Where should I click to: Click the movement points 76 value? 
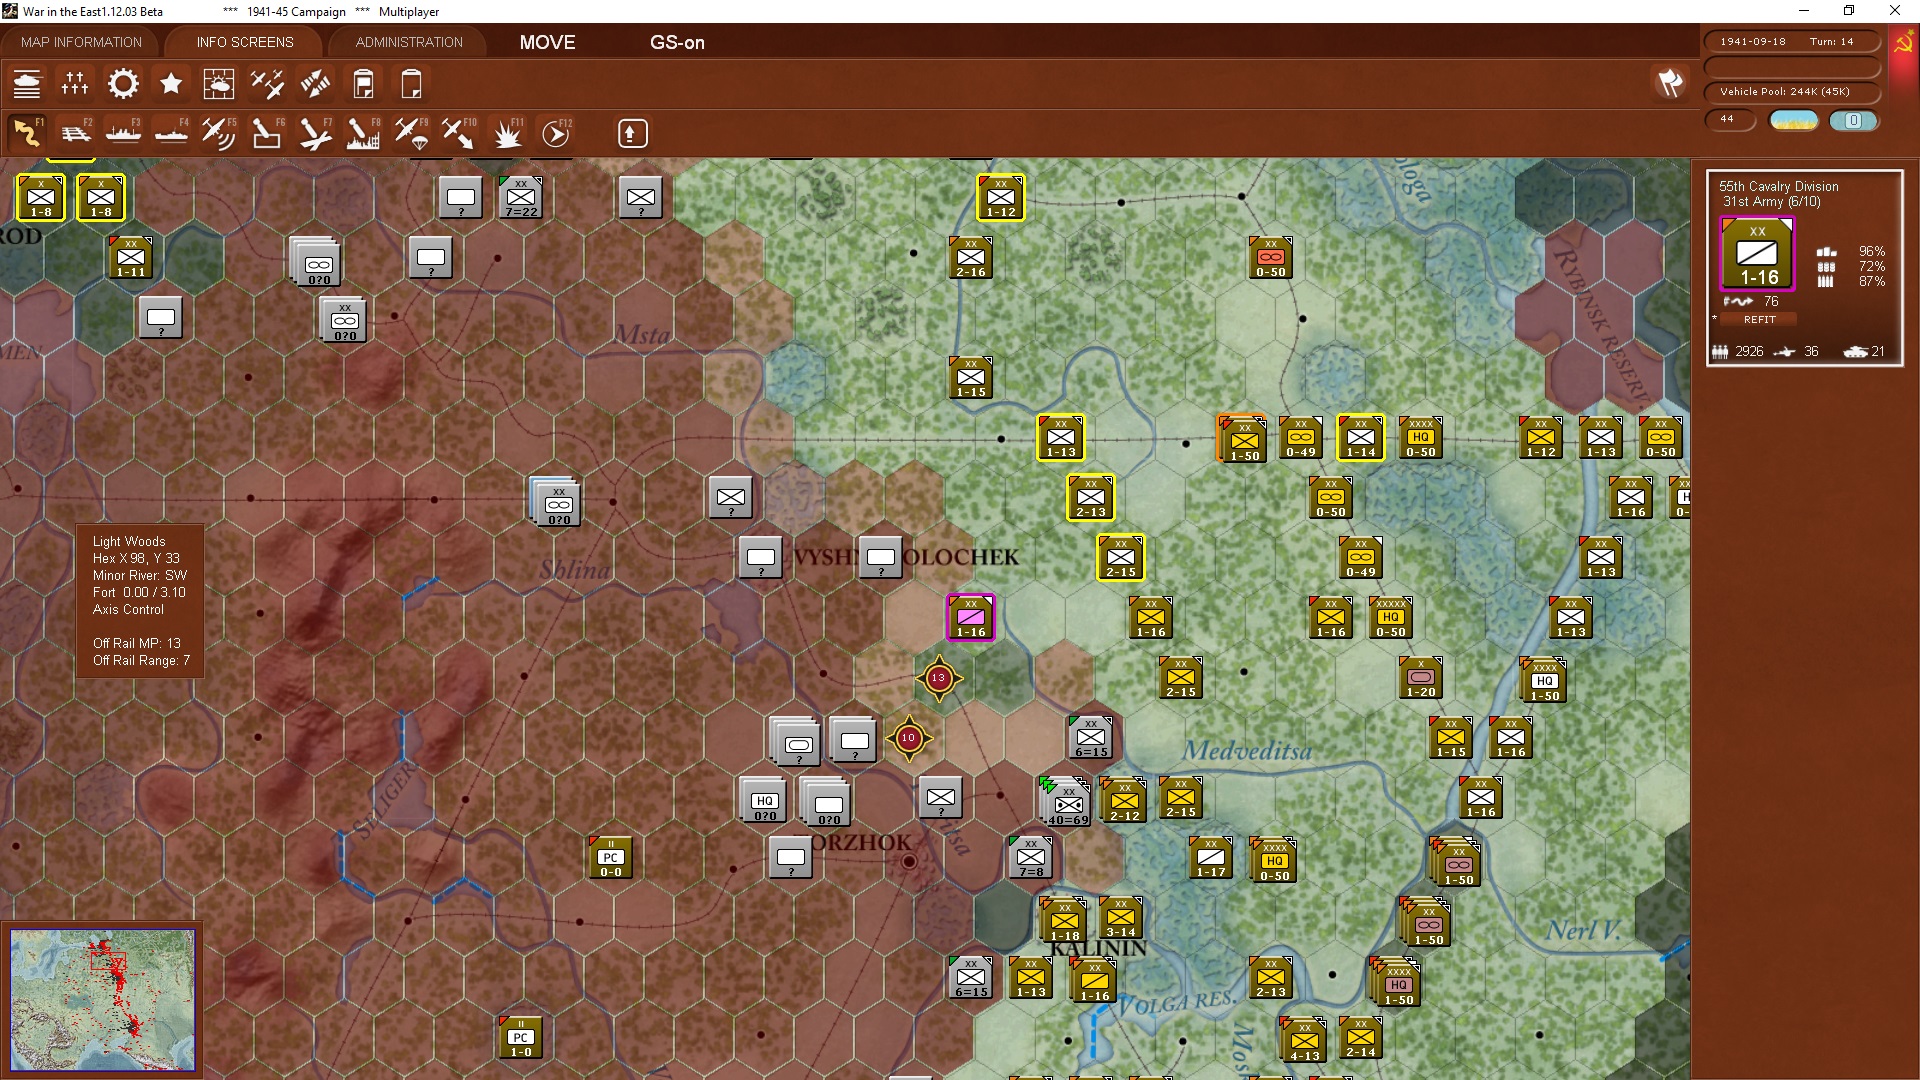[1771, 301]
